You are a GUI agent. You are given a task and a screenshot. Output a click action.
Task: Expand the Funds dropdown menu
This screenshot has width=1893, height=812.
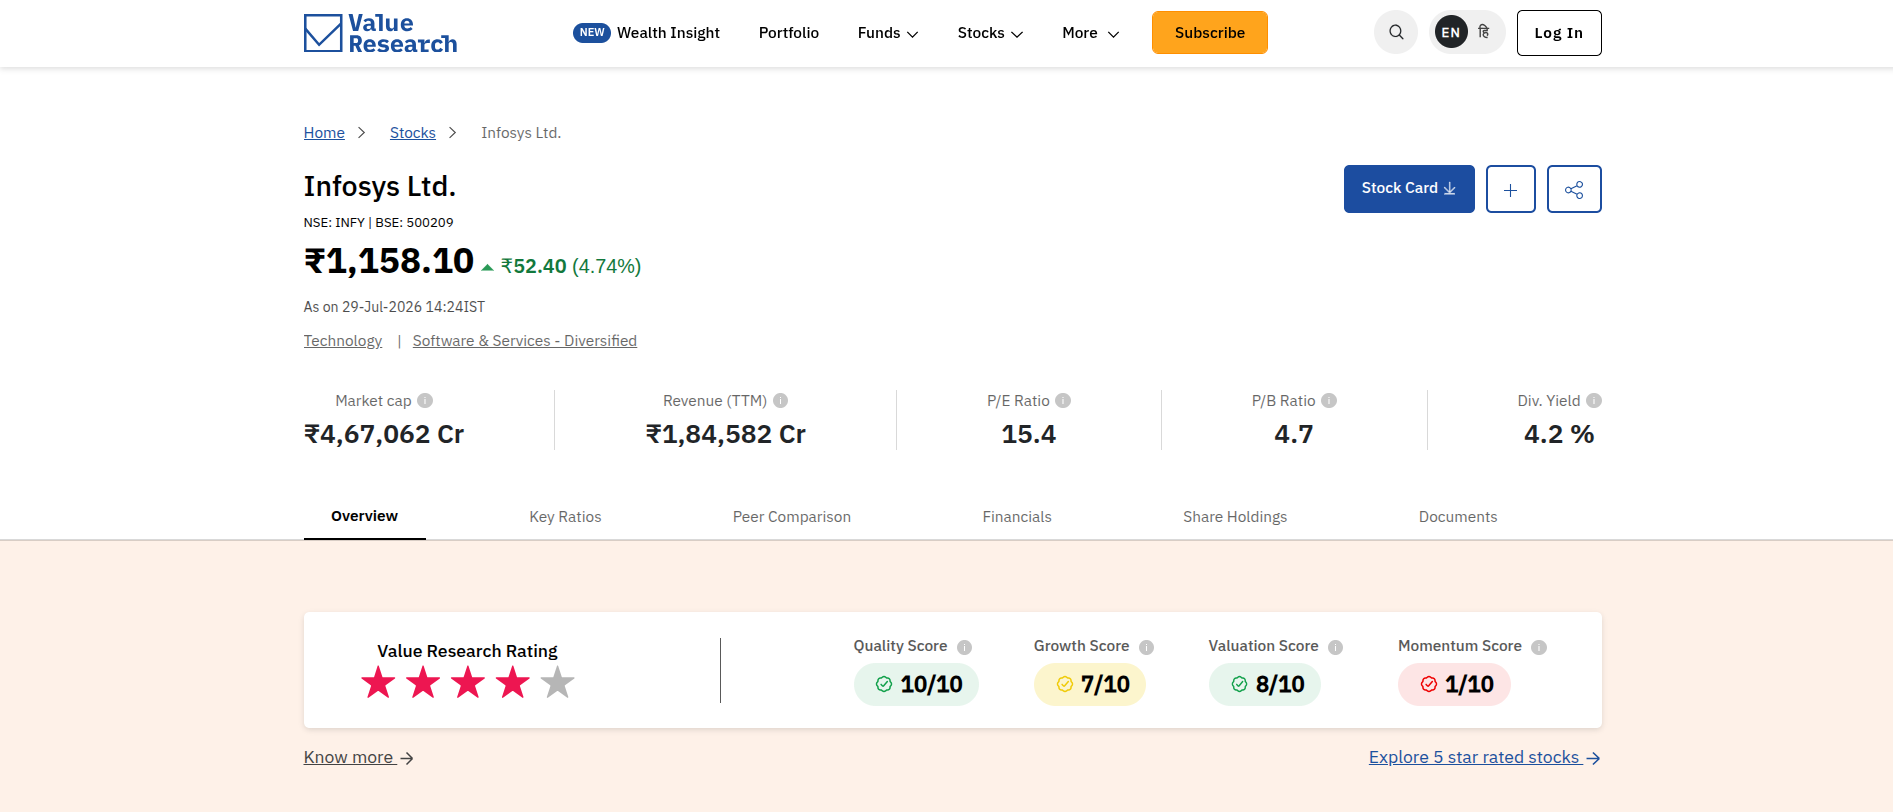[888, 33]
